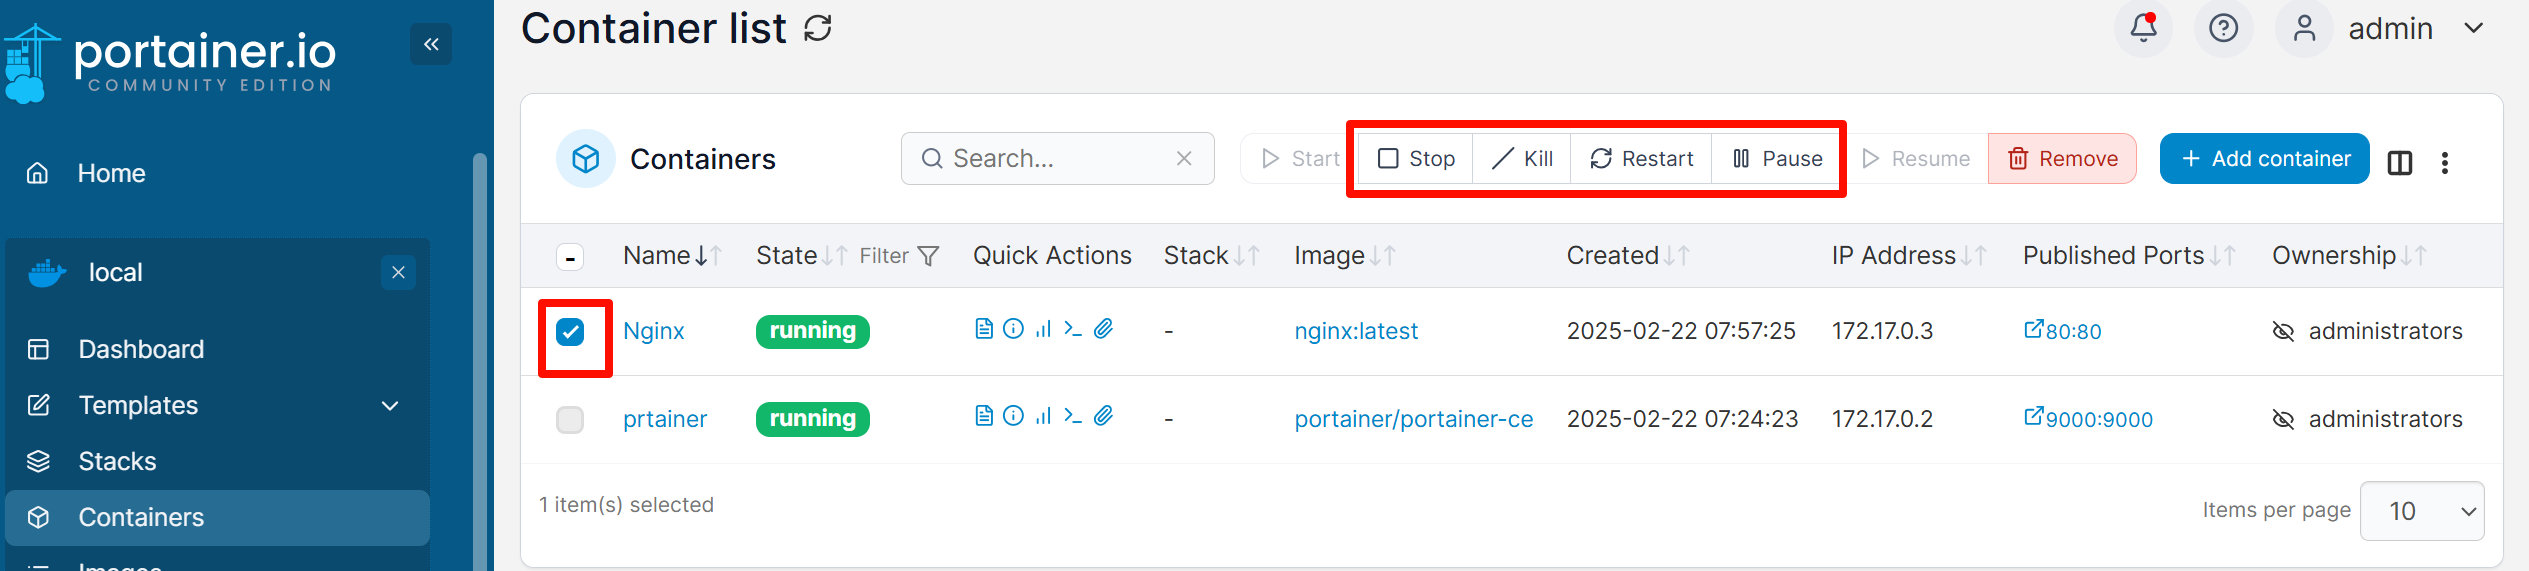This screenshot has height=571, width=2529.
Task: Refresh the container list
Action: 818,28
